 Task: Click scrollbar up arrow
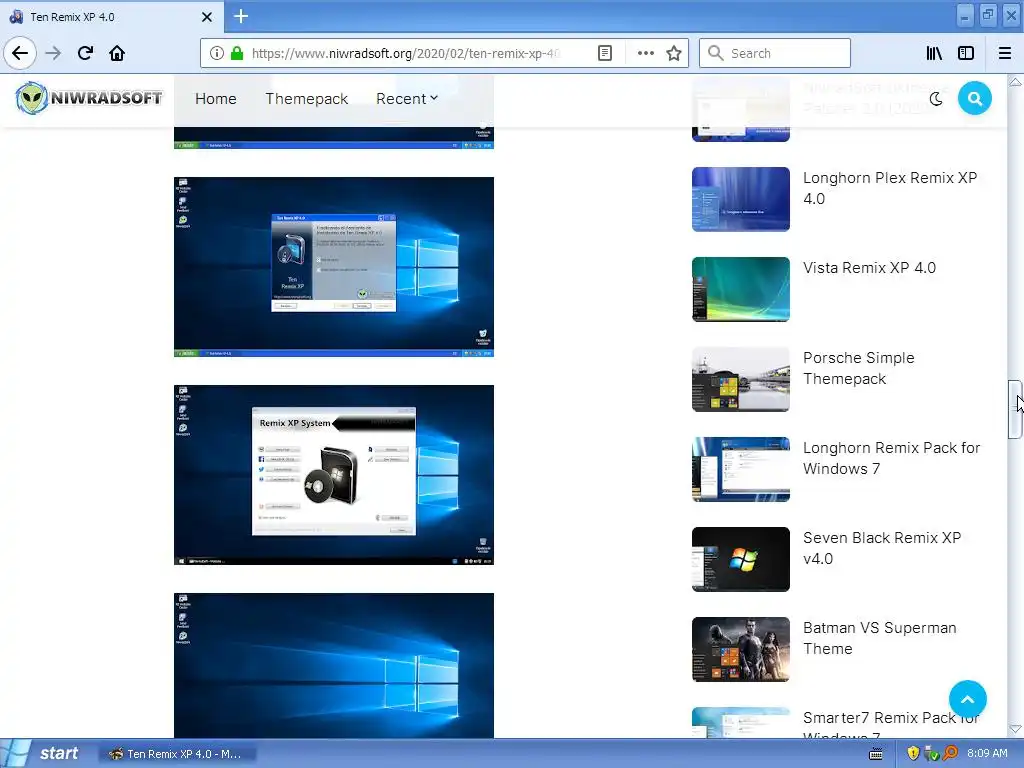click(x=1015, y=82)
